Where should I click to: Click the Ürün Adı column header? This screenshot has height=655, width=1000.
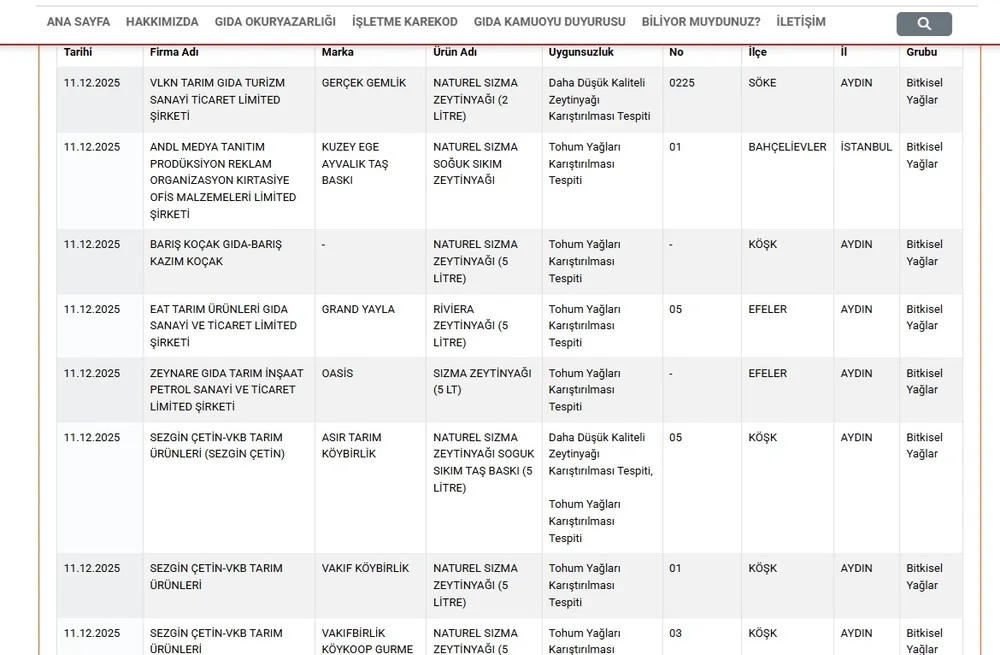455,52
